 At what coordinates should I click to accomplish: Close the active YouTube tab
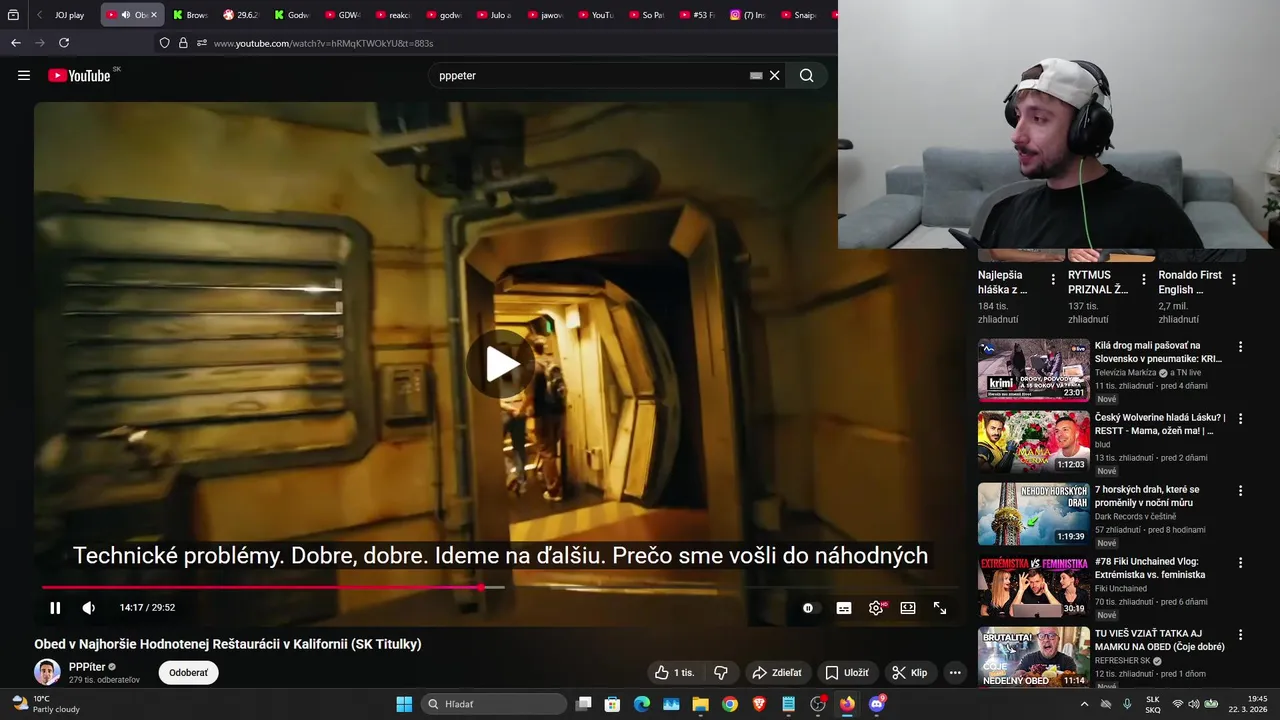(x=153, y=15)
